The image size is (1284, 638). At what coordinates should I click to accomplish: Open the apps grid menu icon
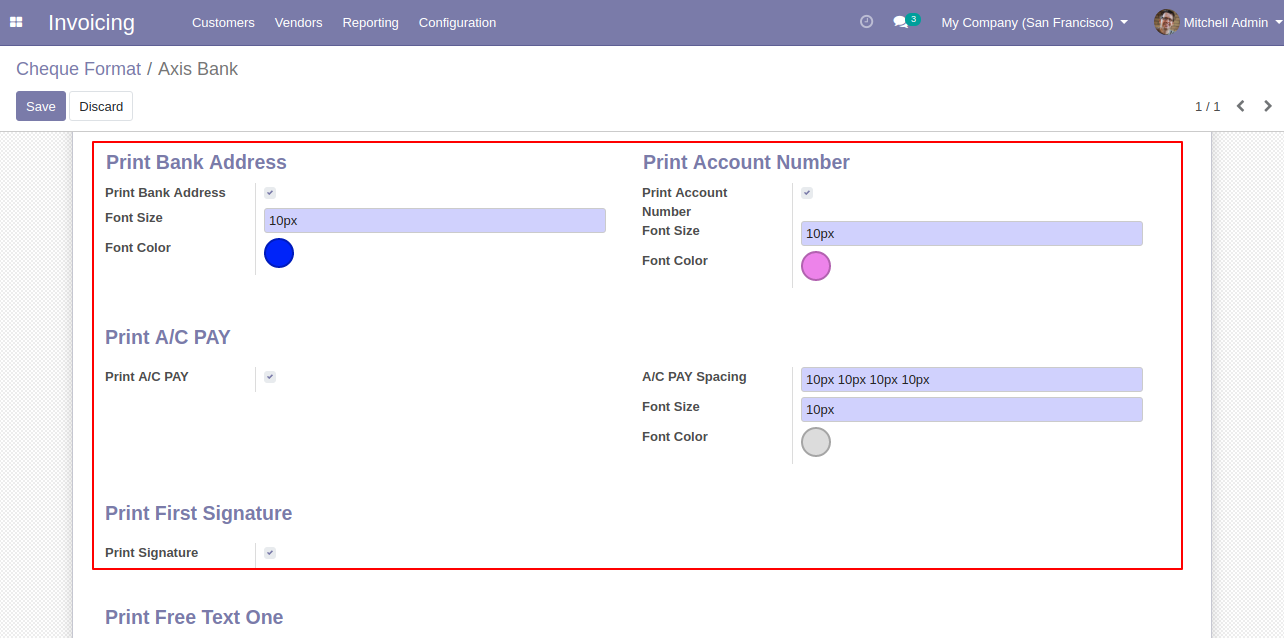16,22
